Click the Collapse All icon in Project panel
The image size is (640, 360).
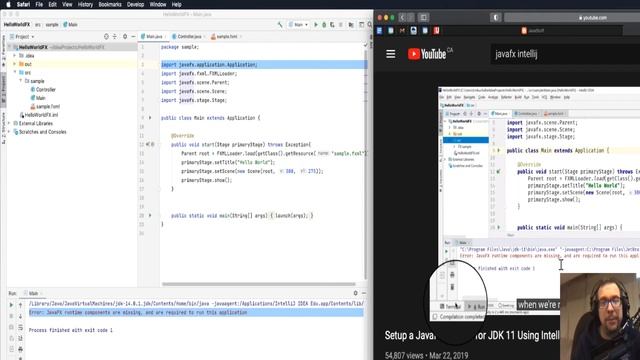tap(115, 36)
